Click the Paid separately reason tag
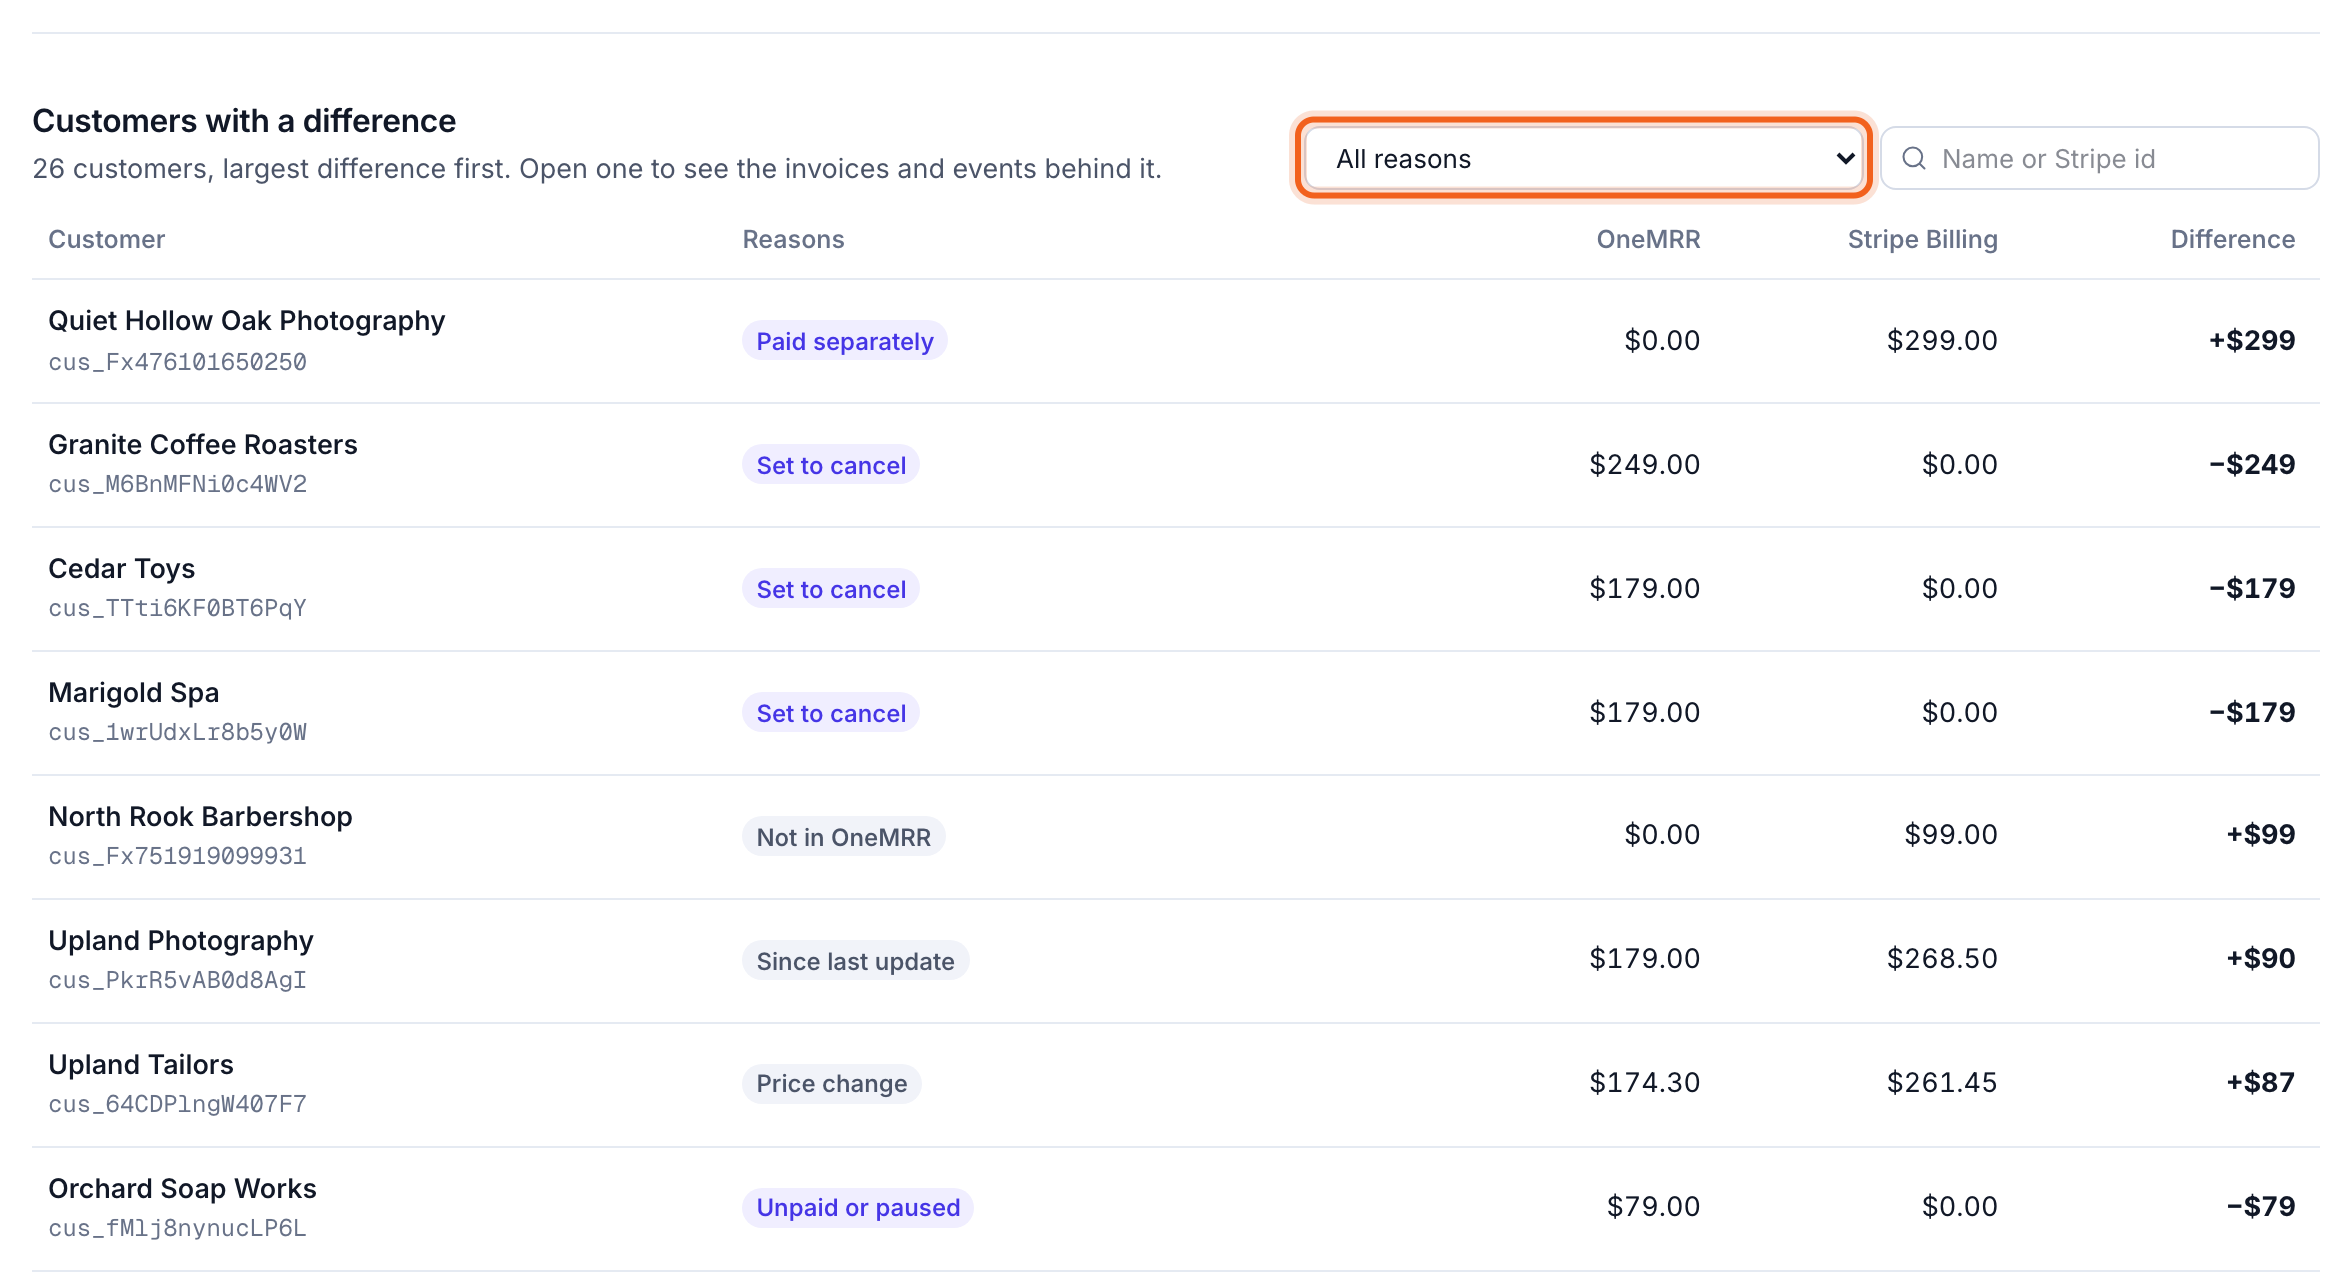The width and height of the screenshot is (2352, 1280). point(844,341)
